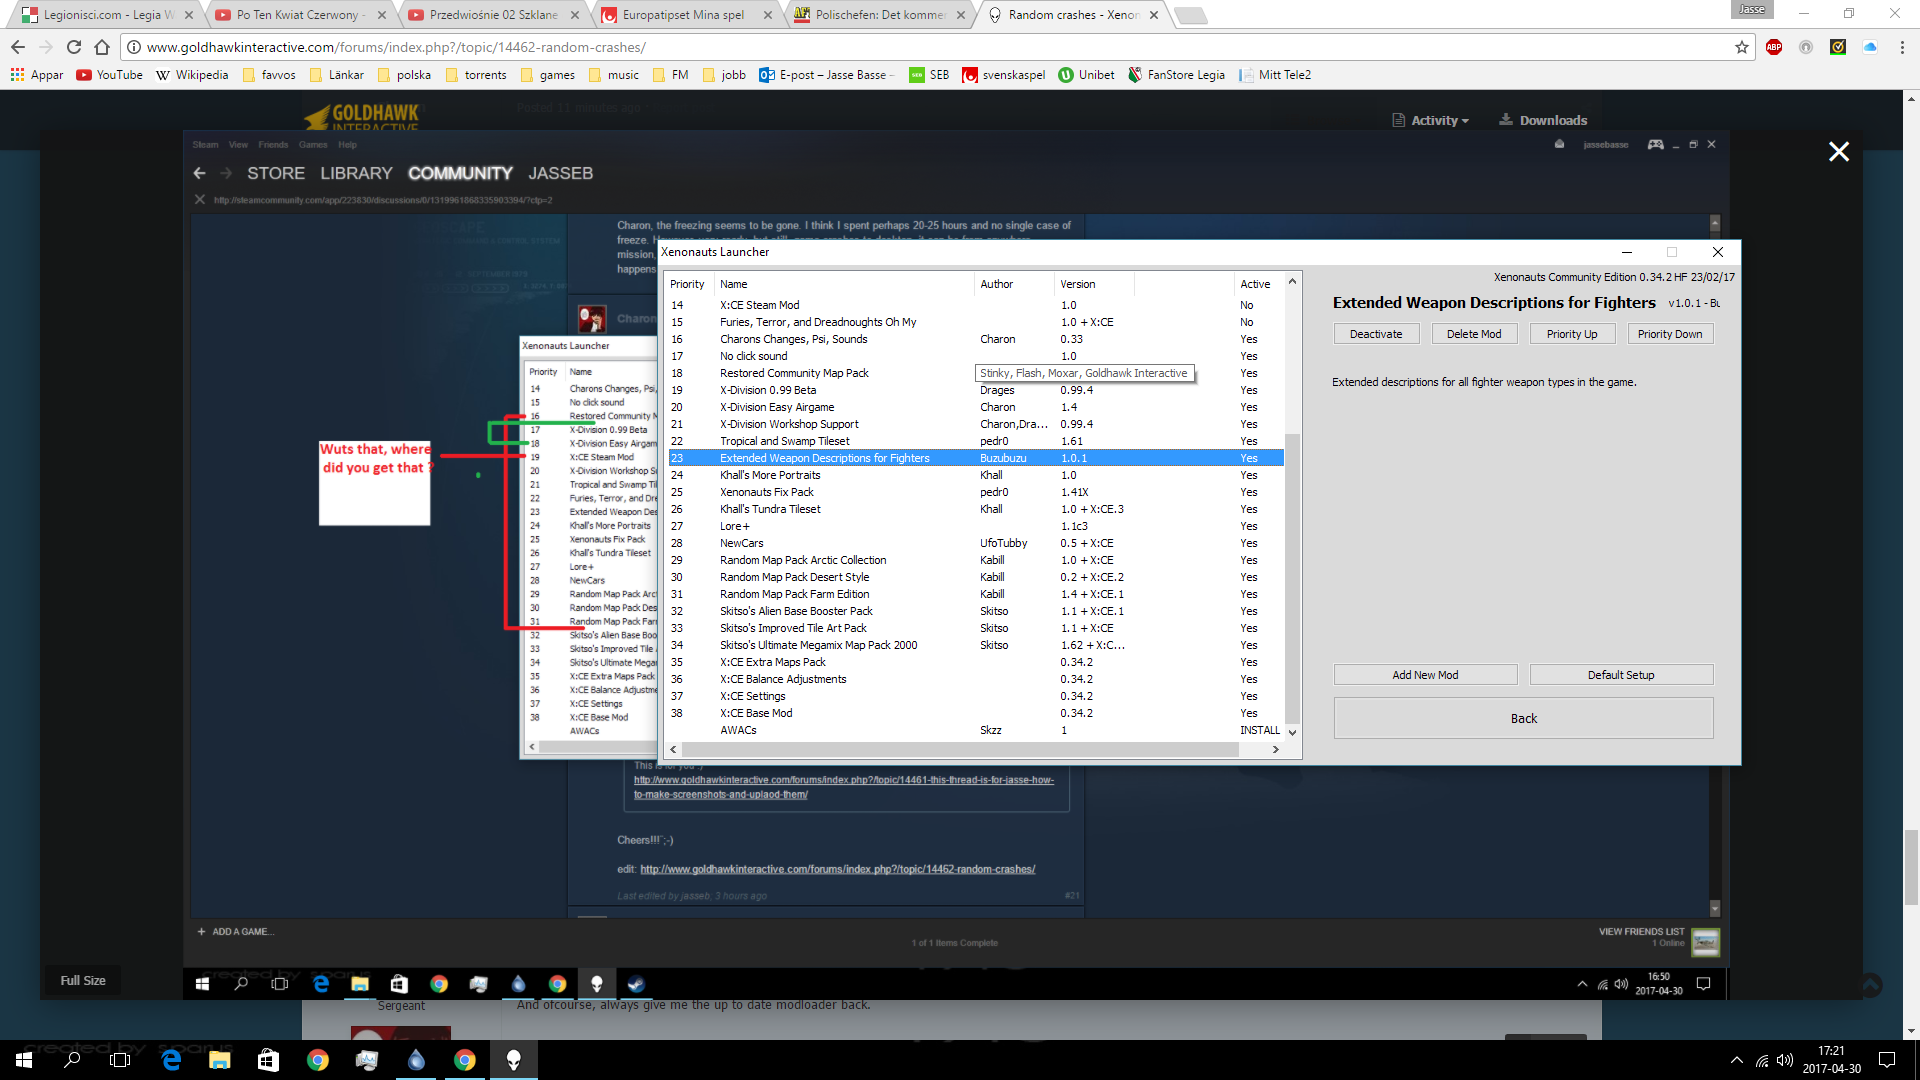Open the forum Downloads link
The image size is (1920, 1080).
(x=1543, y=120)
